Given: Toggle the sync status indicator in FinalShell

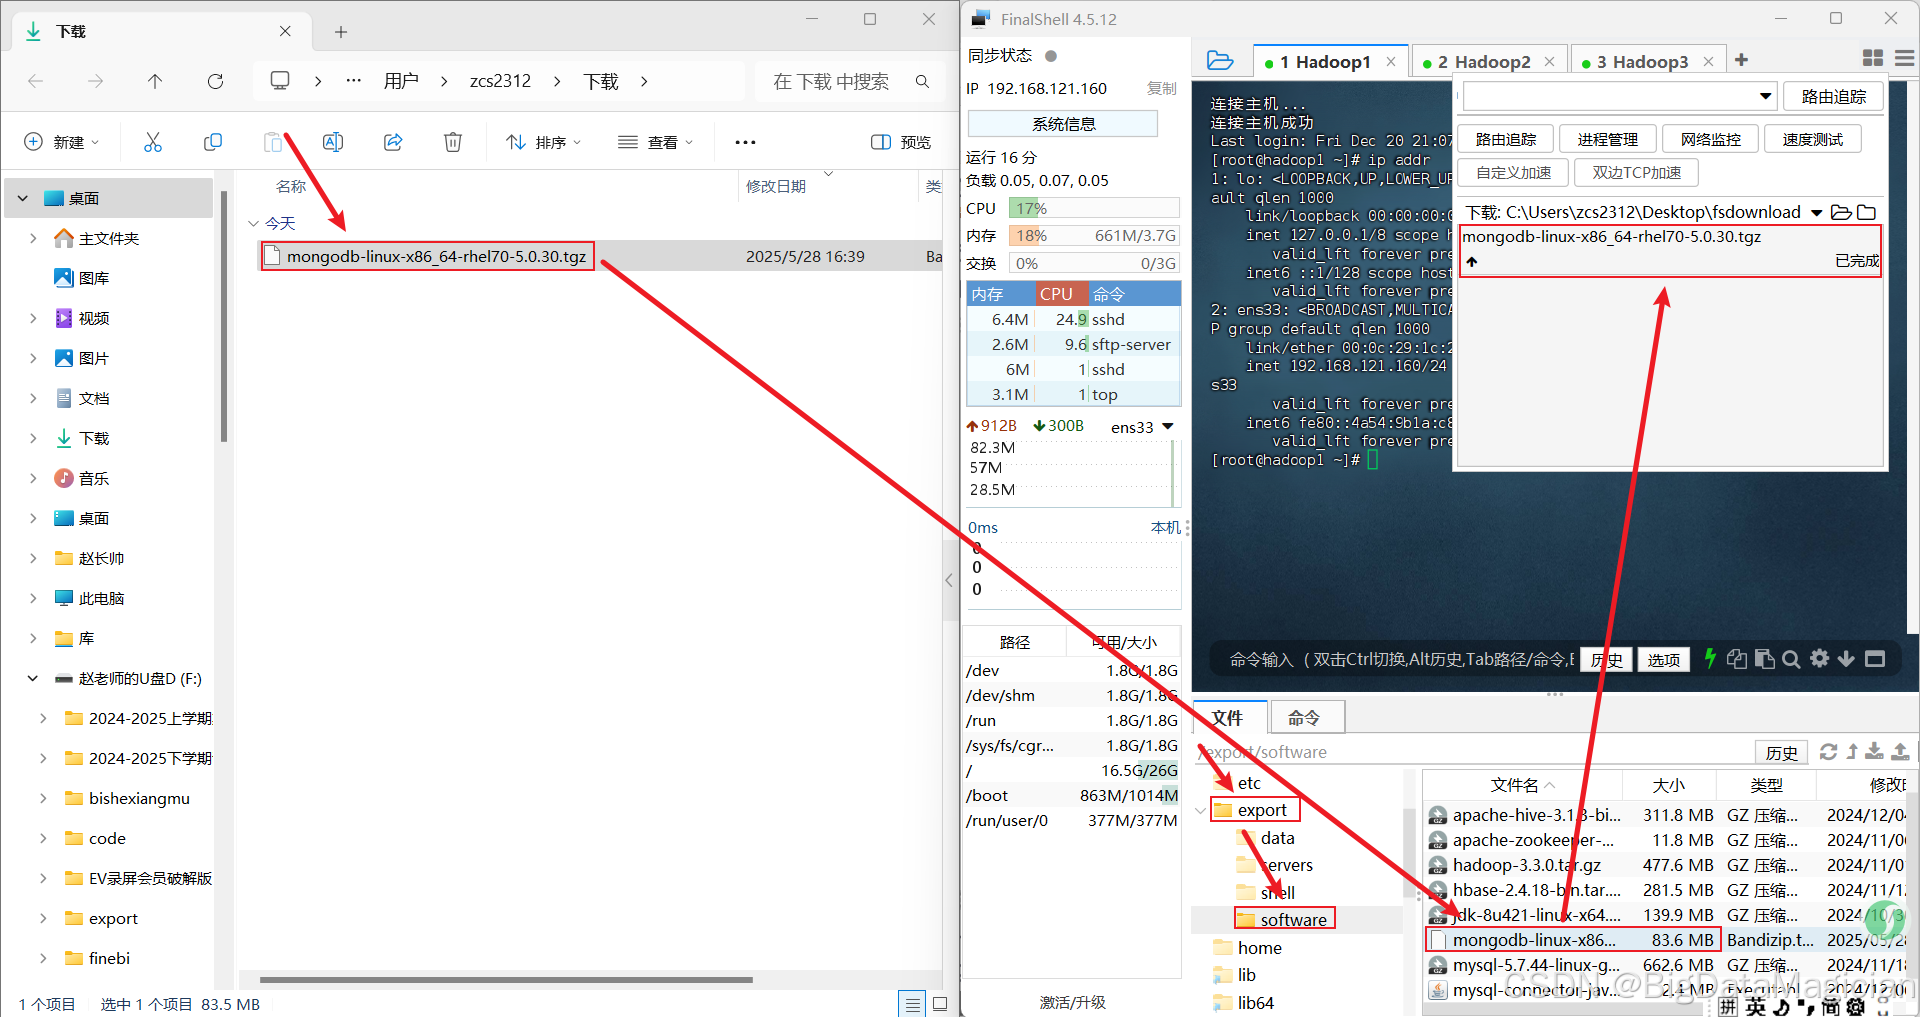Looking at the screenshot, I should pos(1051,56).
